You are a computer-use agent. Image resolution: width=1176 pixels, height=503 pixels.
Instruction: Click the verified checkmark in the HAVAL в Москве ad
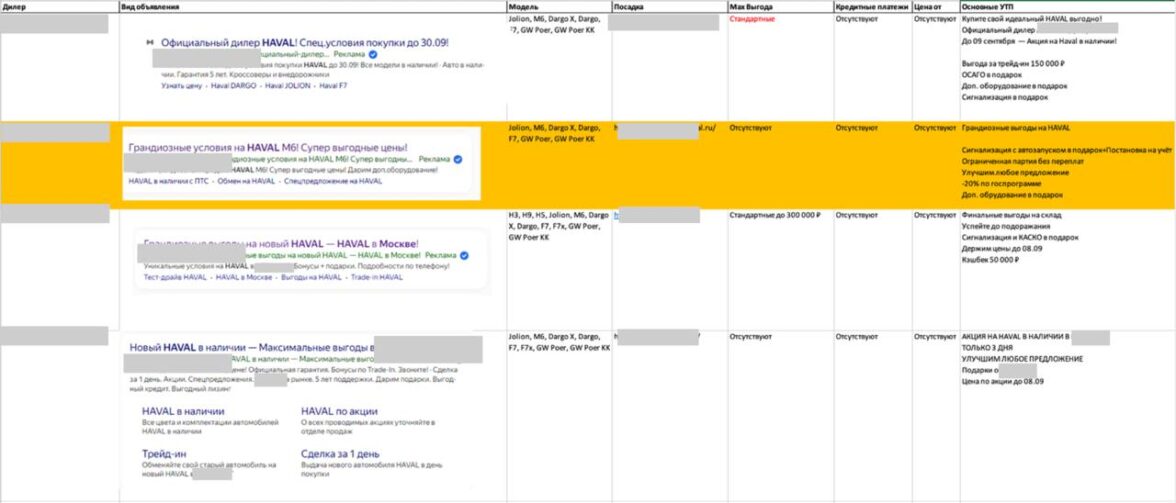click(464, 256)
